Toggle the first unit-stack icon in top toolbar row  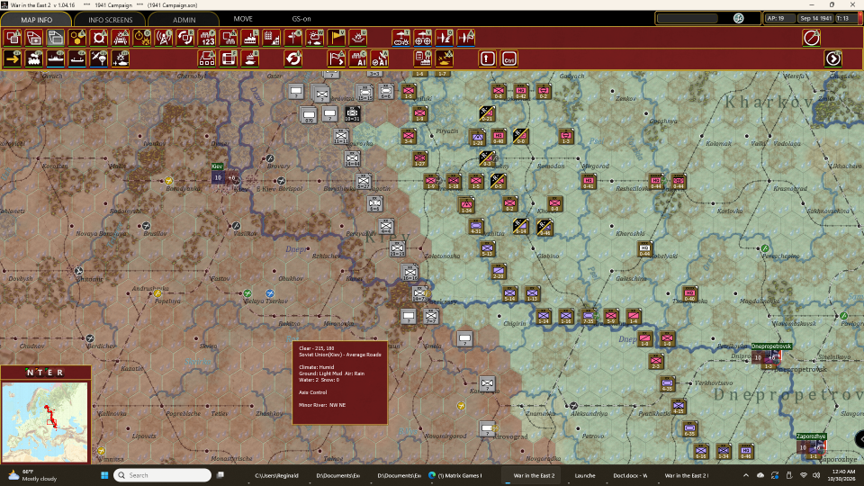point(13,38)
